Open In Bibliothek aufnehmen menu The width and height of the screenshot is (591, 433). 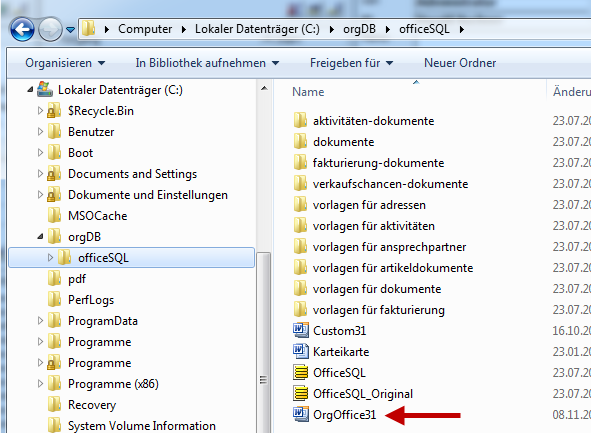(x=207, y=63)
